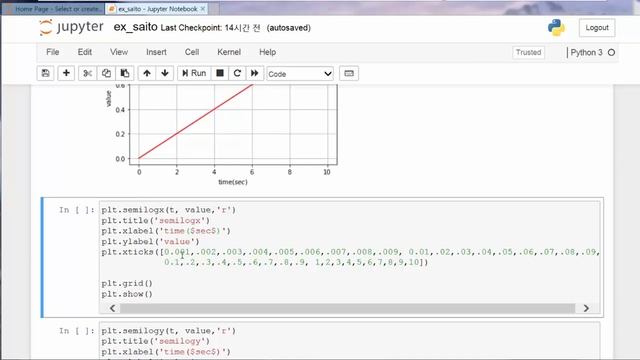Open the Insert menu
Image resolution: width=640 pixels, height=360 pixels.
pyautogui.click(x=156, y=52)
